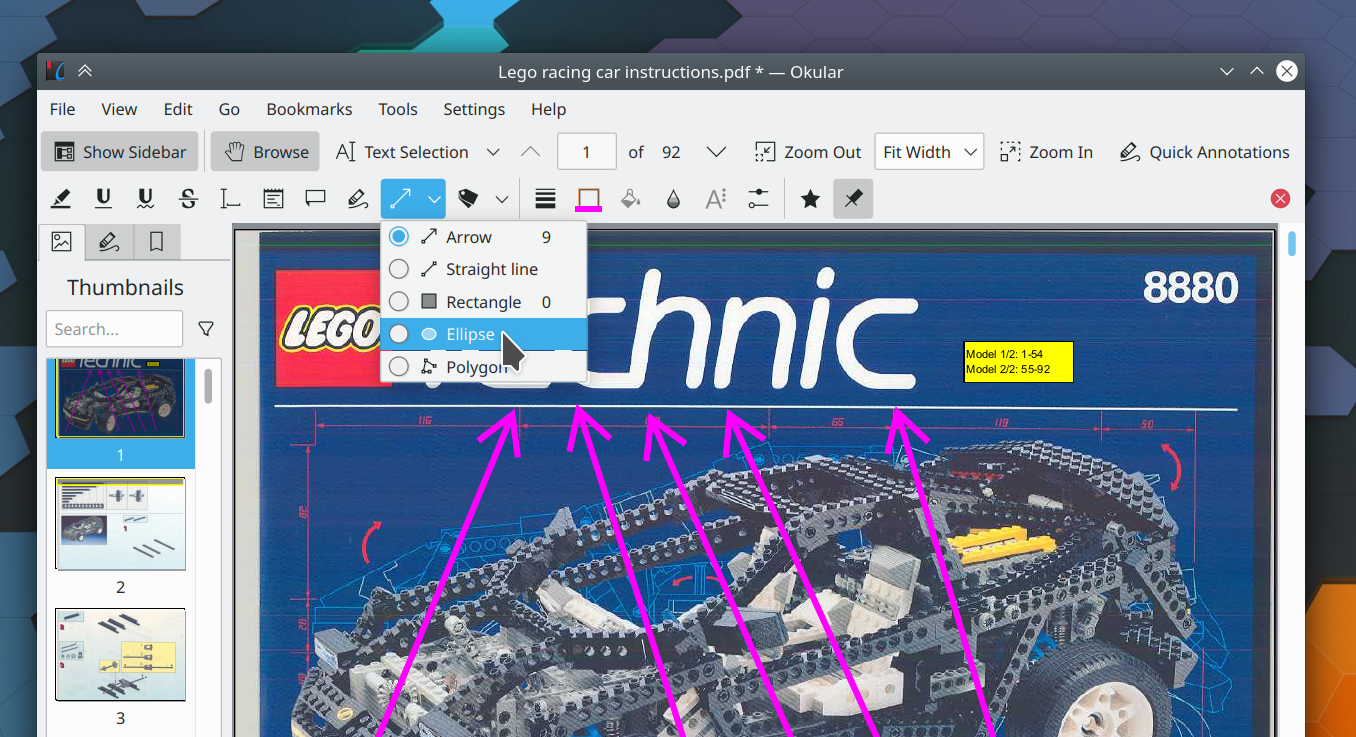Select the Typewriter annotation tool
Viewport: 1356px width, 737px height.
pos(230,198)
